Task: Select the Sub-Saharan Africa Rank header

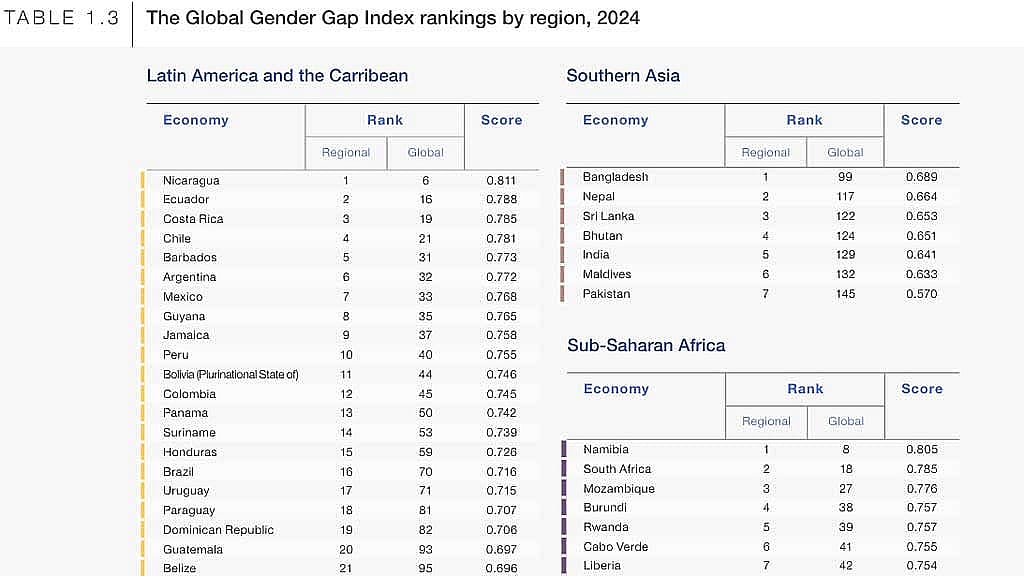Action: (x=805, y=389)
